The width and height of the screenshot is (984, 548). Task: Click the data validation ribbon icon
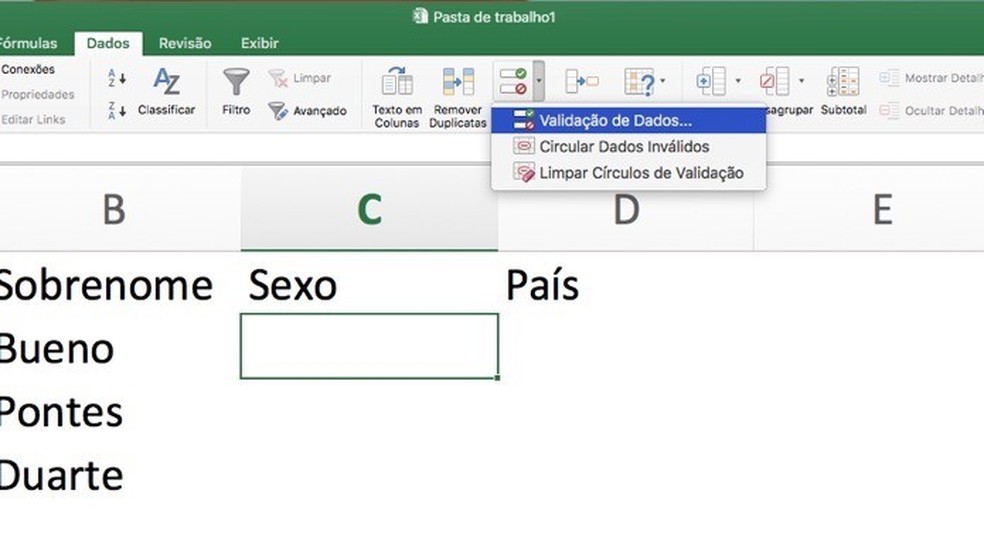pyautogui.click(x=512, y=81)
